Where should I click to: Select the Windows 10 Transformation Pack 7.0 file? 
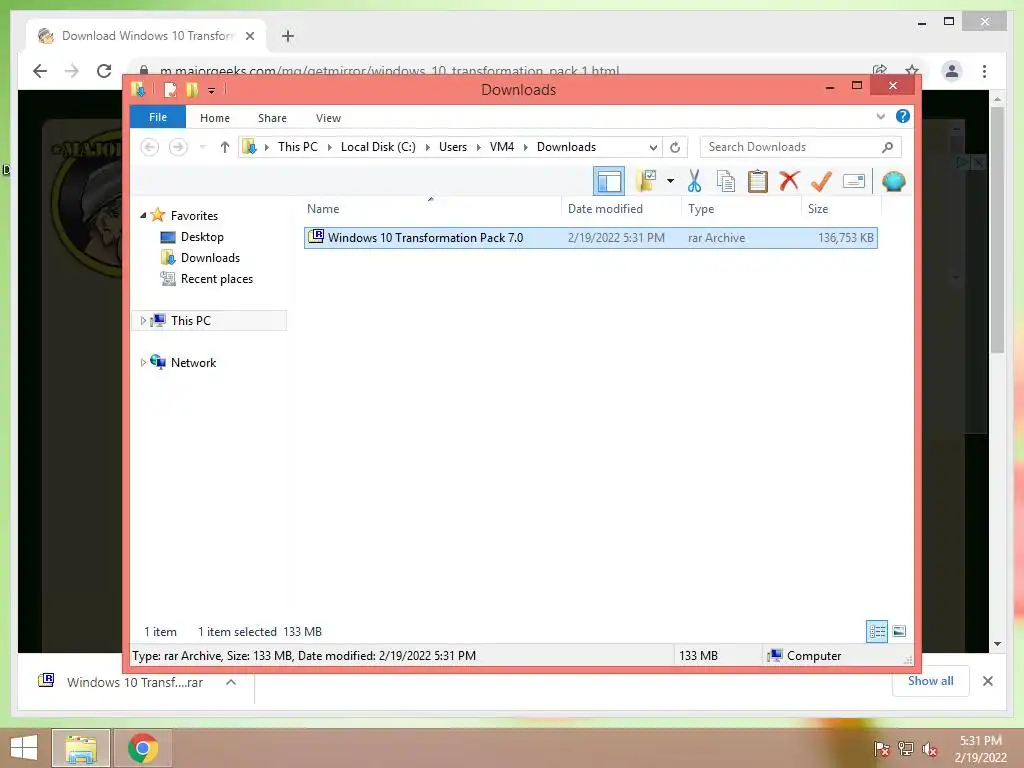tap(590, 238)
